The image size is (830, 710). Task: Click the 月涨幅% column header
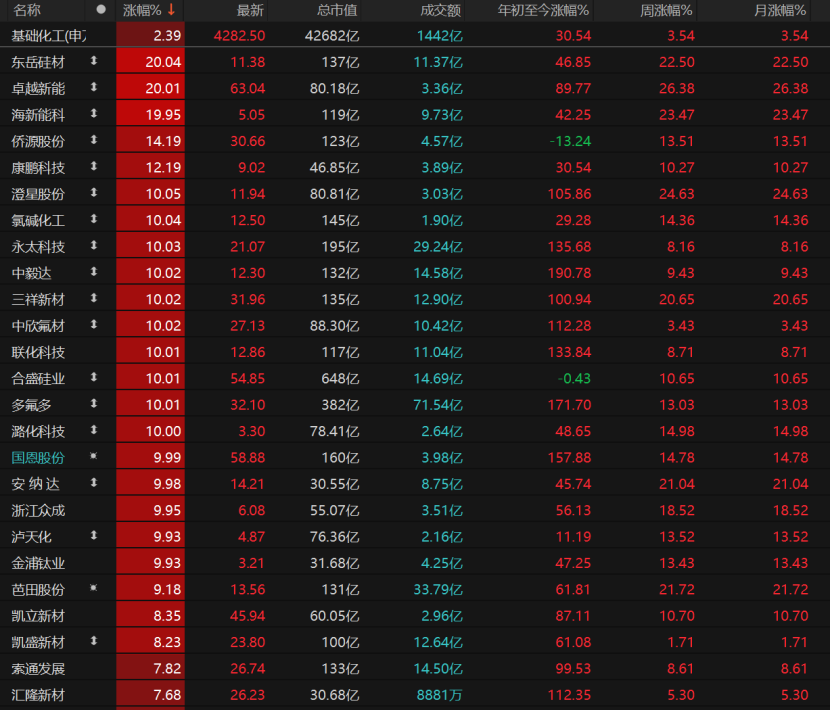780,10
